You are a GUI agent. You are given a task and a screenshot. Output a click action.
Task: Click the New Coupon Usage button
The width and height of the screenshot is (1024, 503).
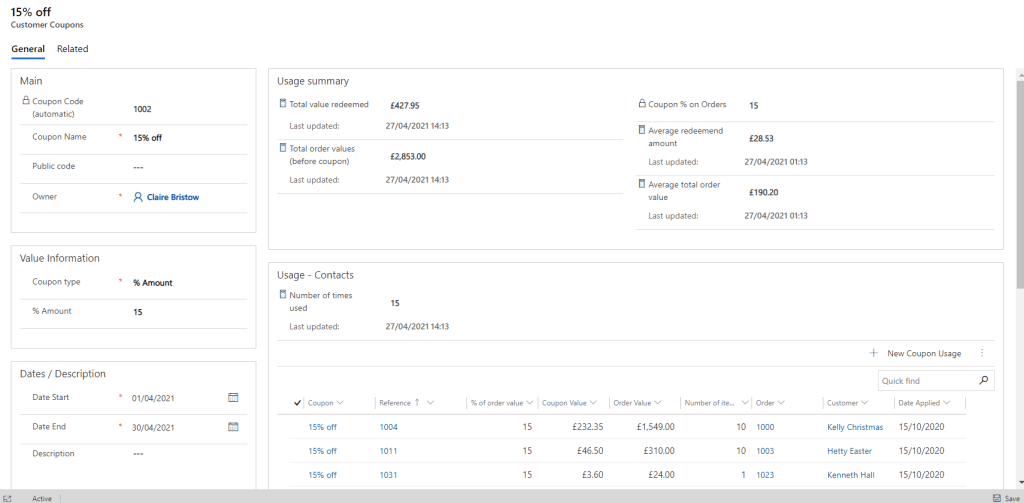tap(915, 353)
